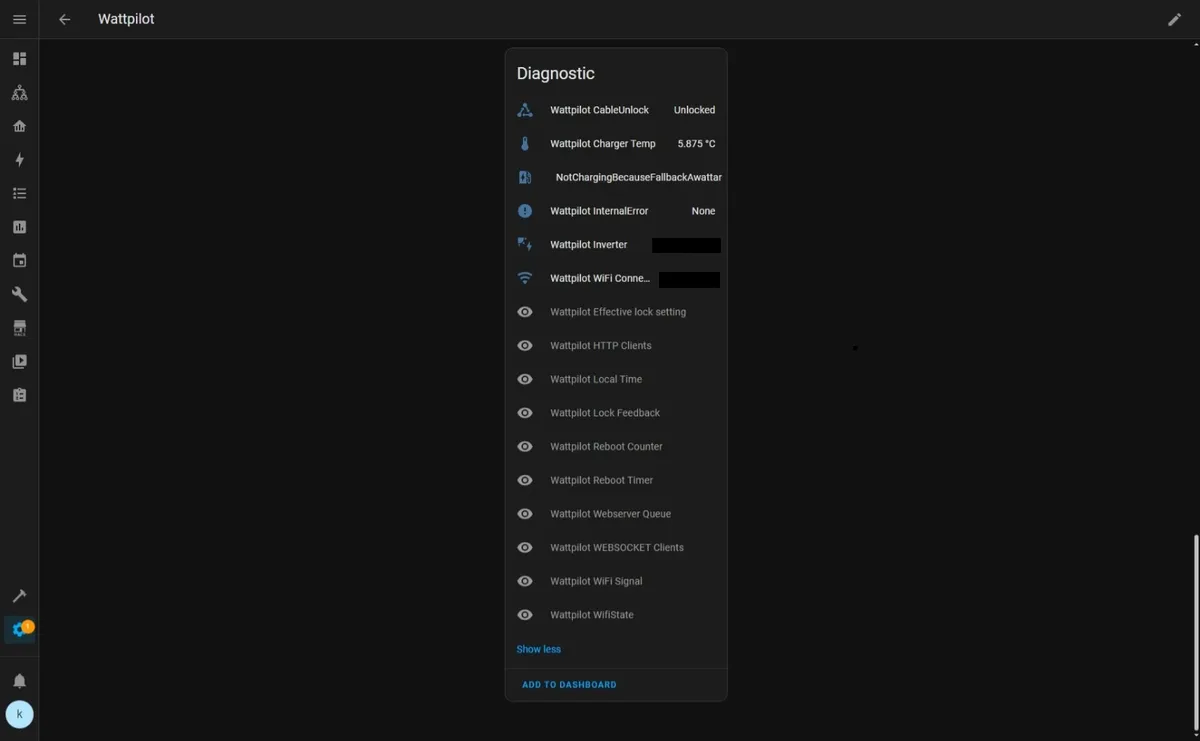Image resolution: width=1200 pixels, height=741 pixels.
Task: Go back with the arrow beside Wattpilot
Action: click(65, 19)
